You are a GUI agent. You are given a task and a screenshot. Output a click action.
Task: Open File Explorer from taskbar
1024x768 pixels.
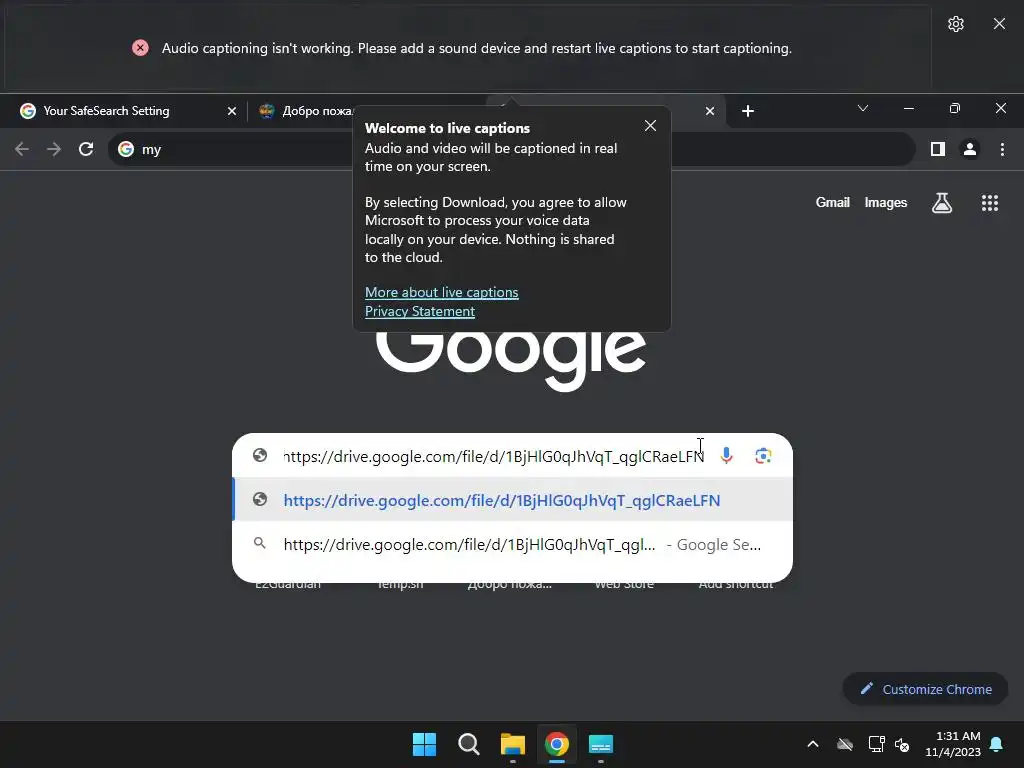coord(513,744)
